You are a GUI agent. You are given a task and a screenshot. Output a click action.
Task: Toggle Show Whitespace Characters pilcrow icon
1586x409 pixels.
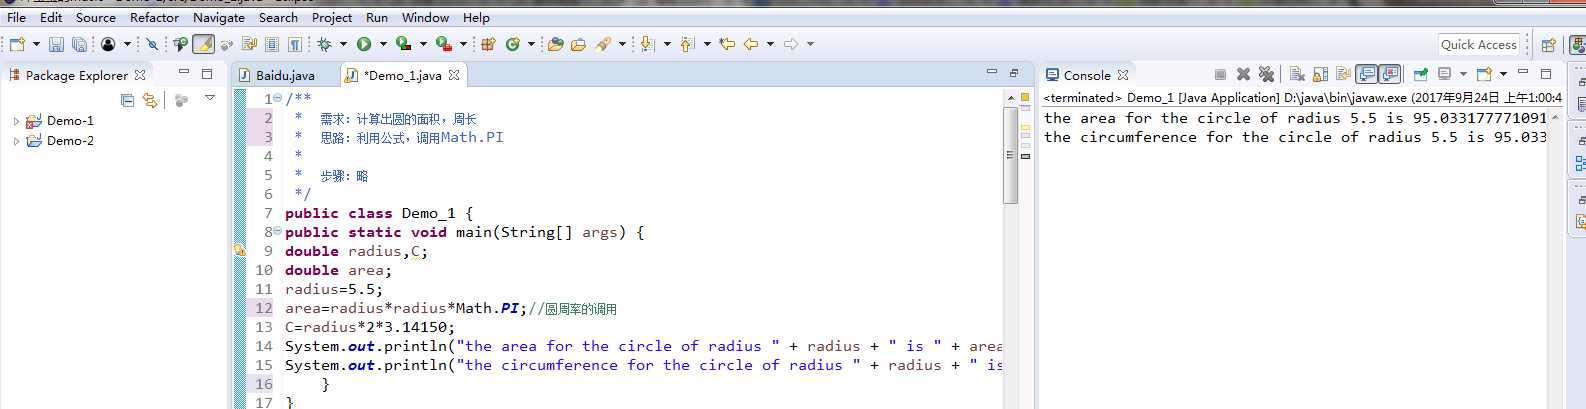click(295, 44)
